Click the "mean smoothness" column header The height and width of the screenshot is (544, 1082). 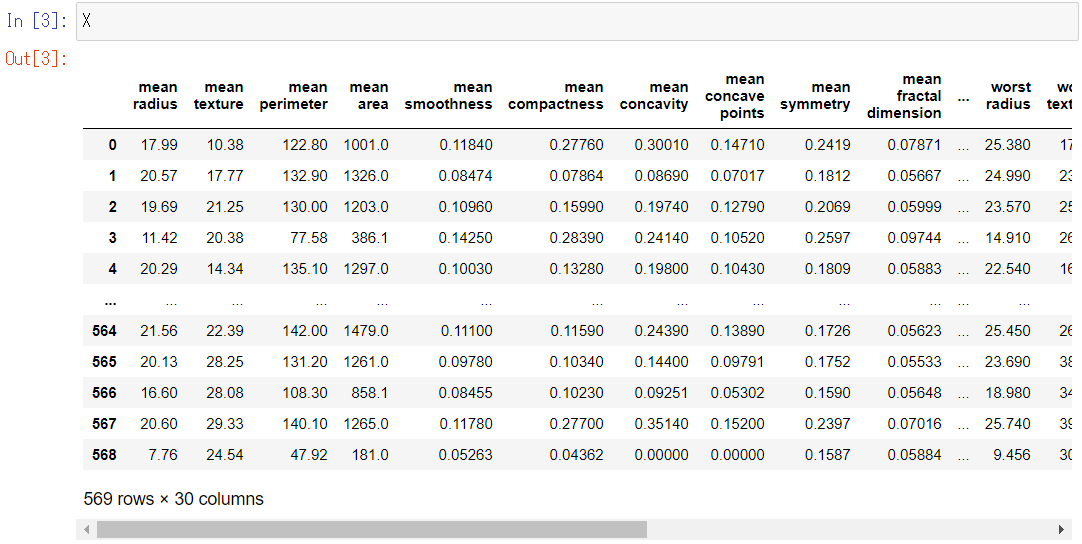[x=449, y=96]
